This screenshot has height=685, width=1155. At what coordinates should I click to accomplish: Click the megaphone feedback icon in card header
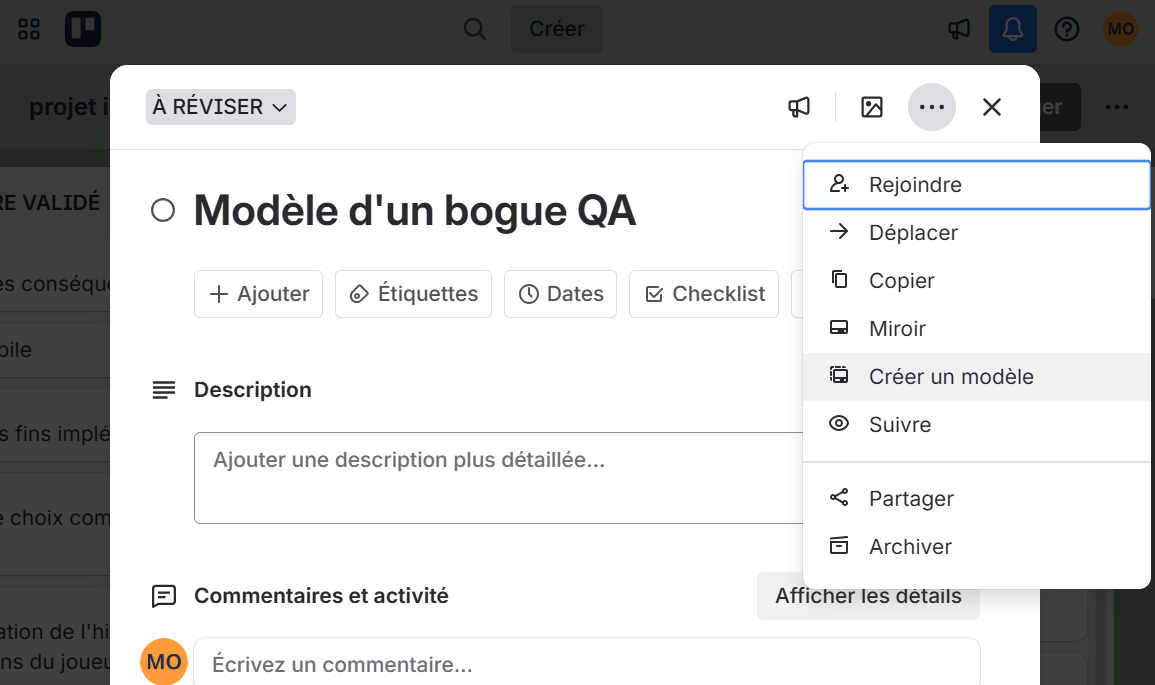tap(799, 107)
